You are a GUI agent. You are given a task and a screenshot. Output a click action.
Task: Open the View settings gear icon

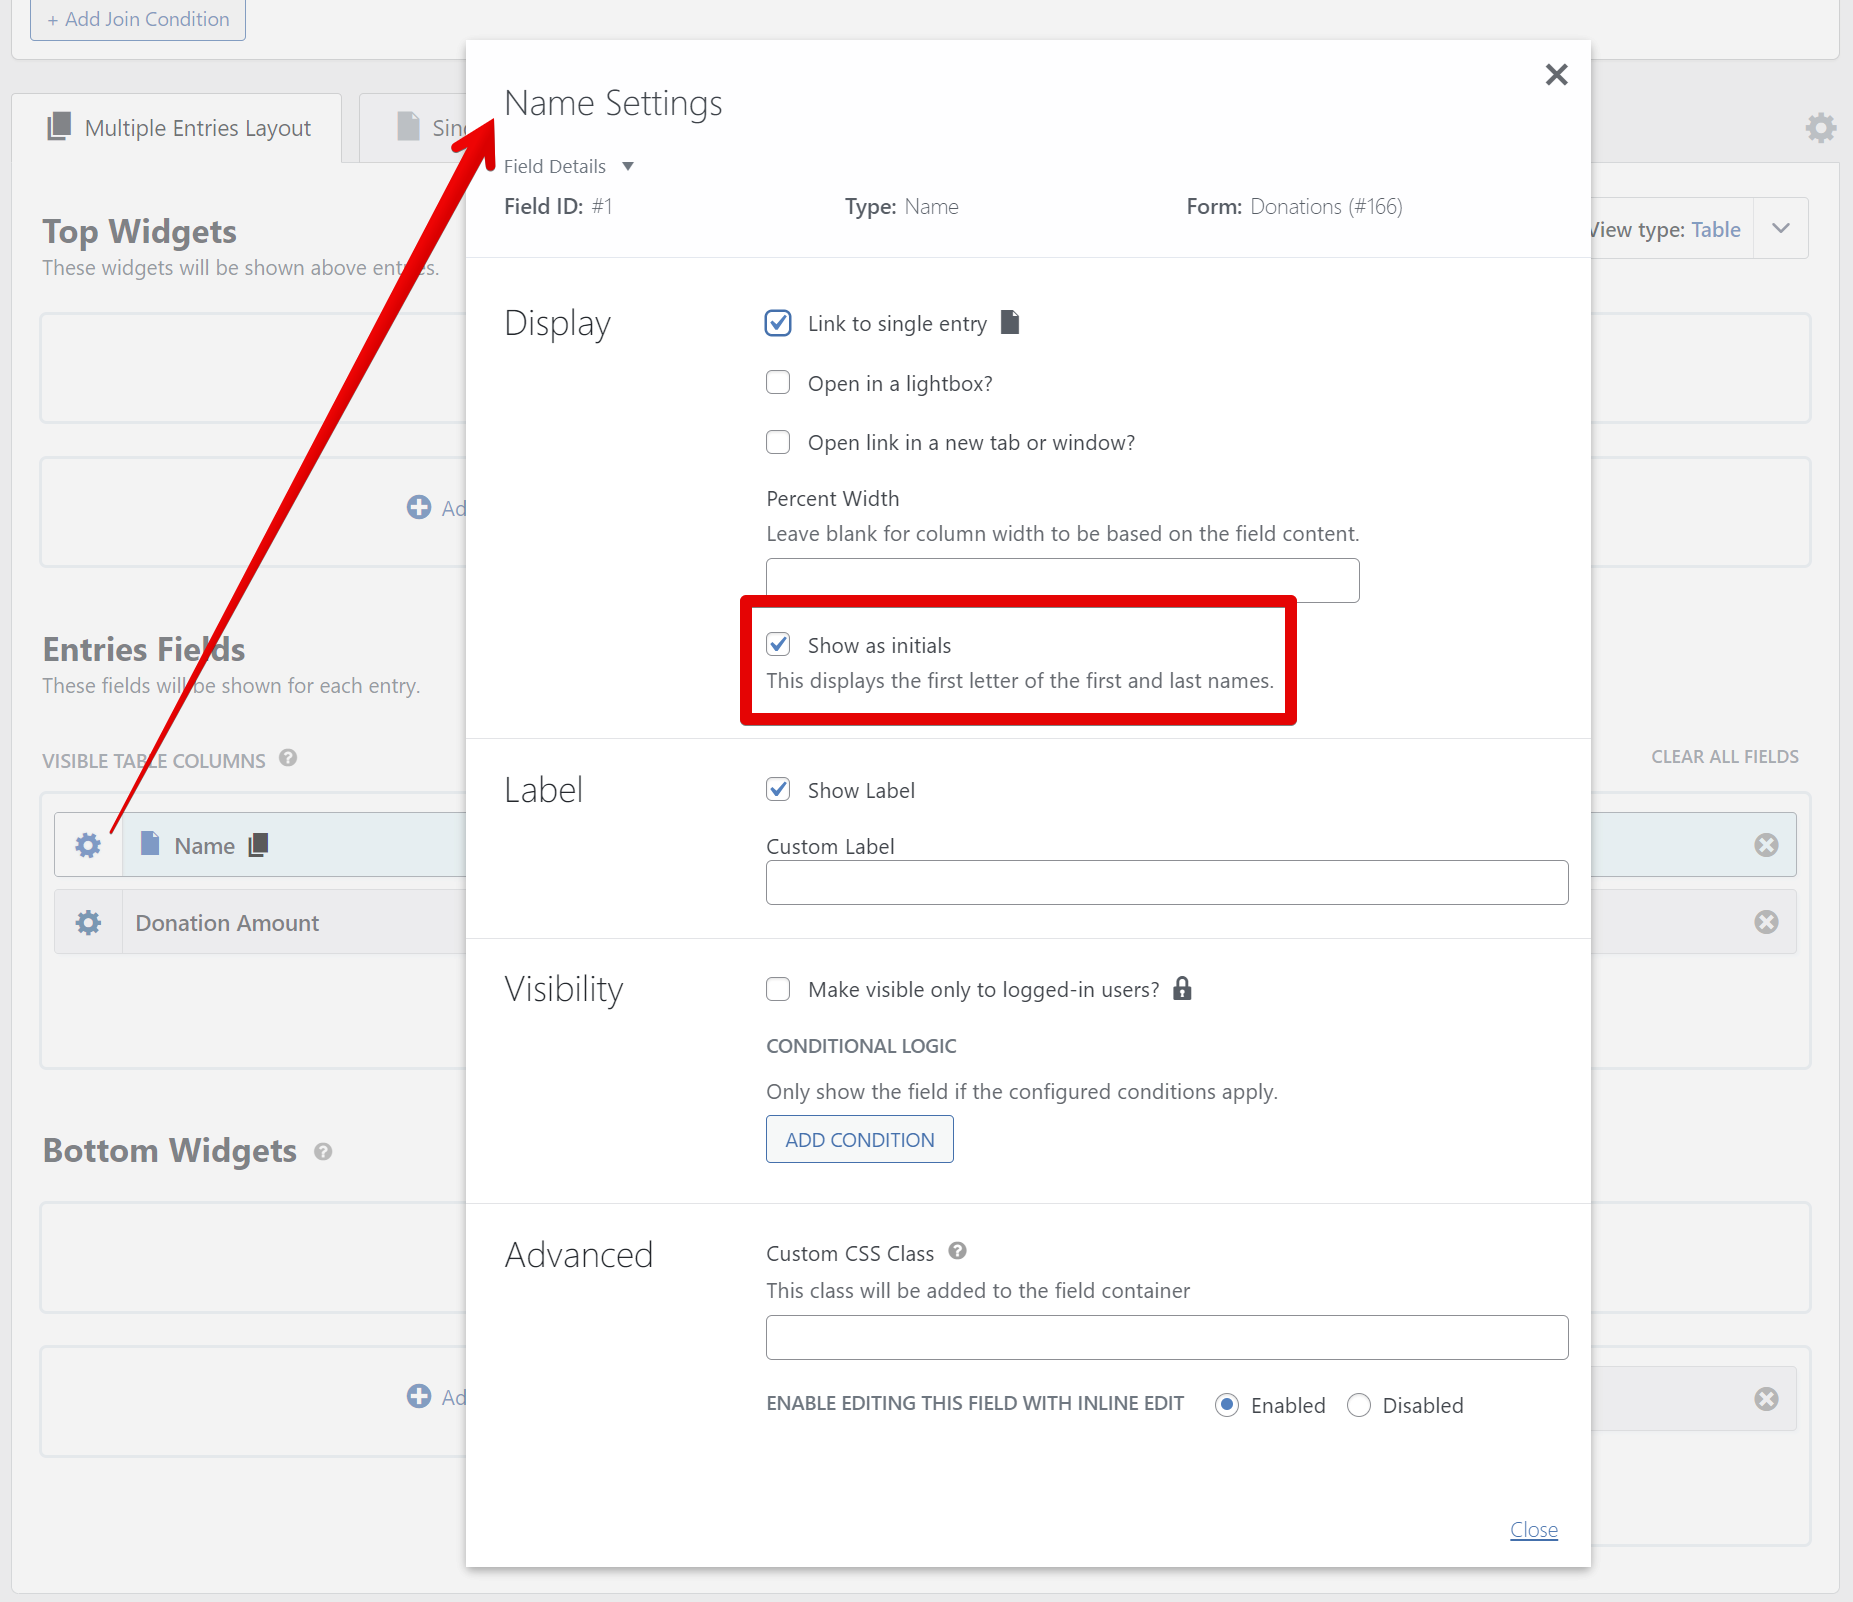1821,127
